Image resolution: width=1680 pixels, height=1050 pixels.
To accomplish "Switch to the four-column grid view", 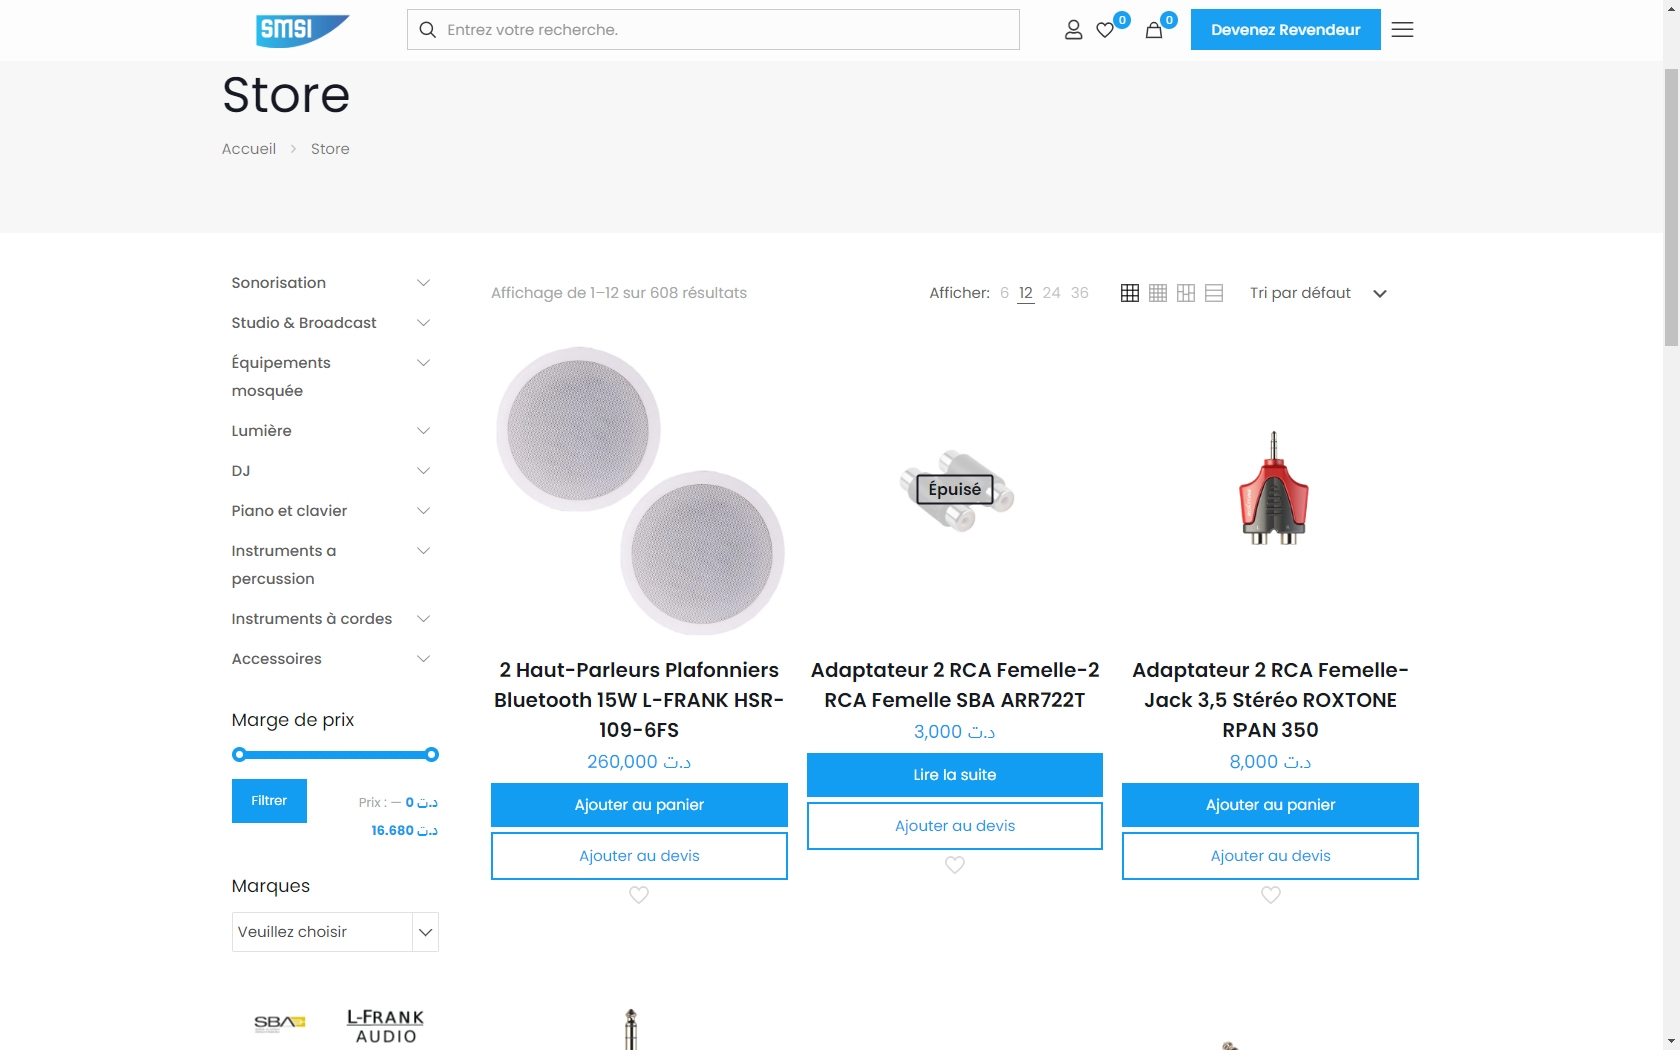I will [1158, 293].
